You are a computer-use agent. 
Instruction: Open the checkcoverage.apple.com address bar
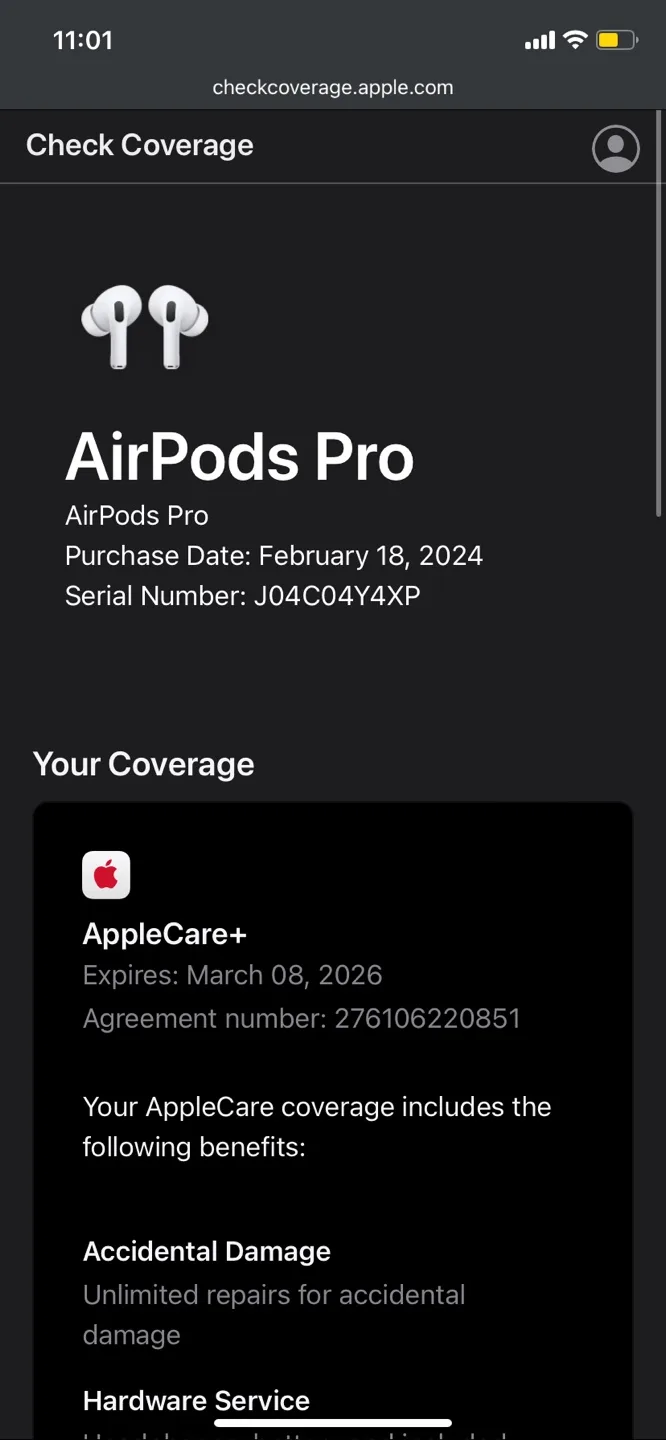[x=333, y=87]
